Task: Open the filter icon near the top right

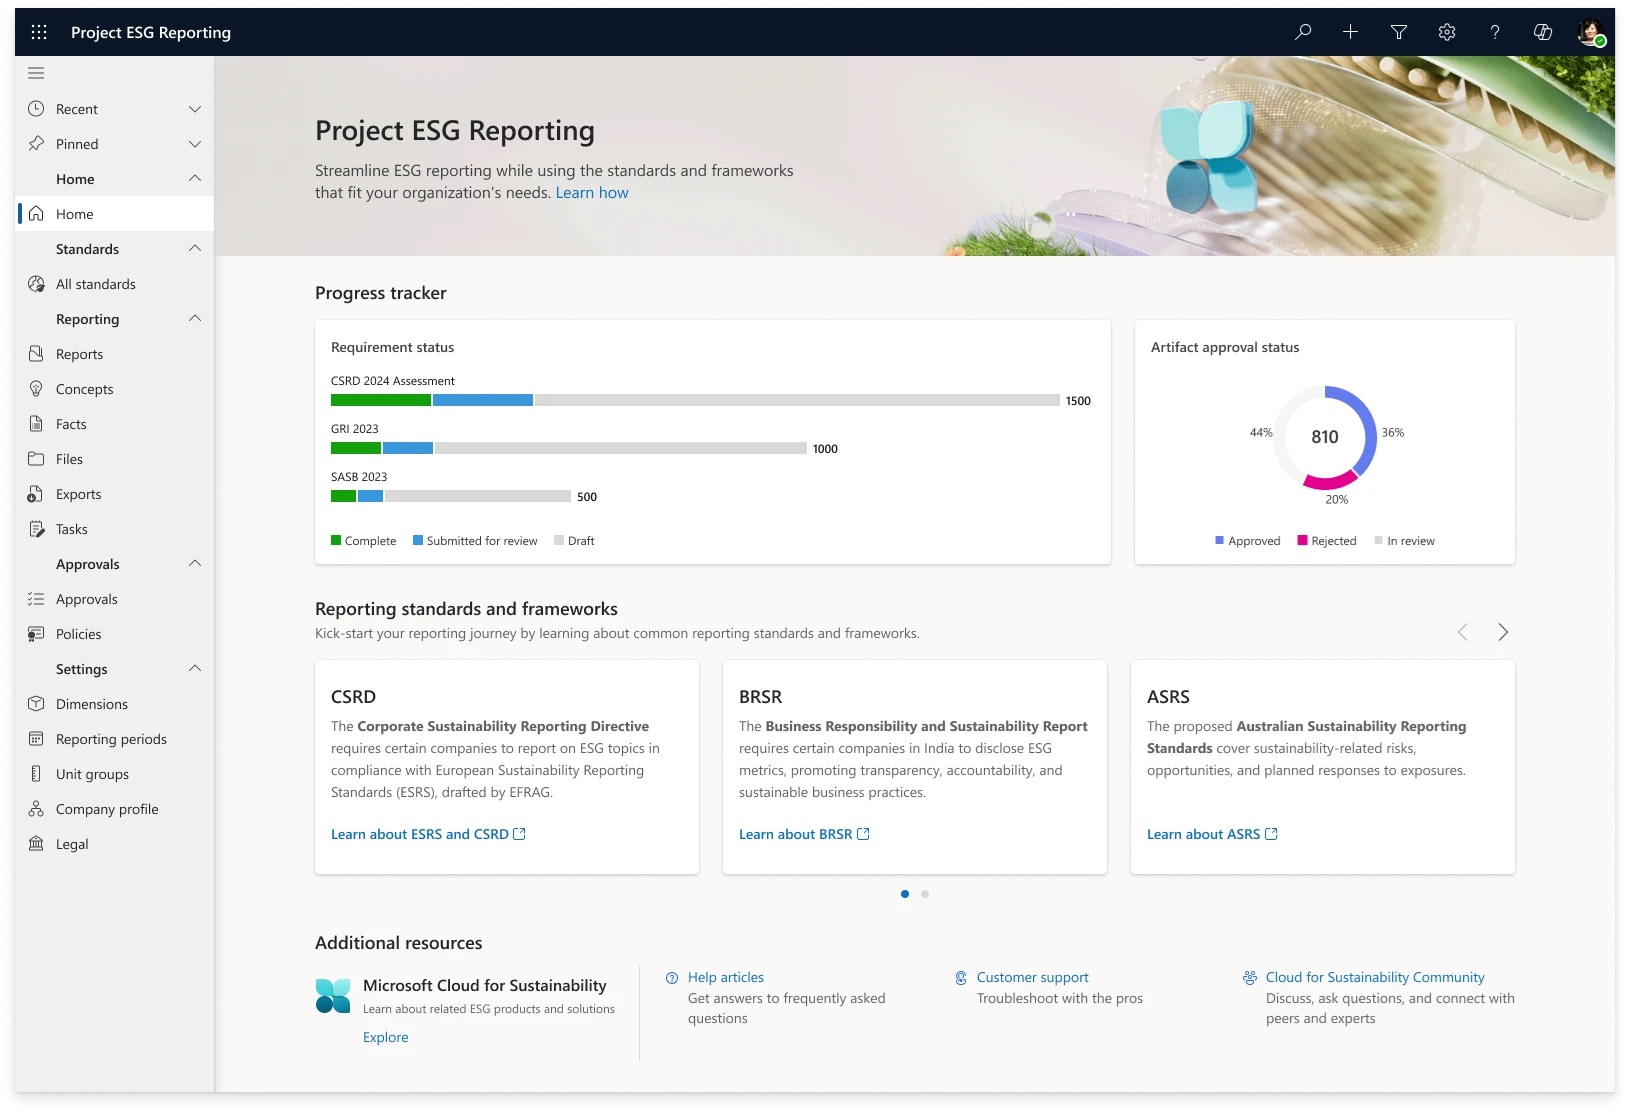Action: [x=1398, y=31]
